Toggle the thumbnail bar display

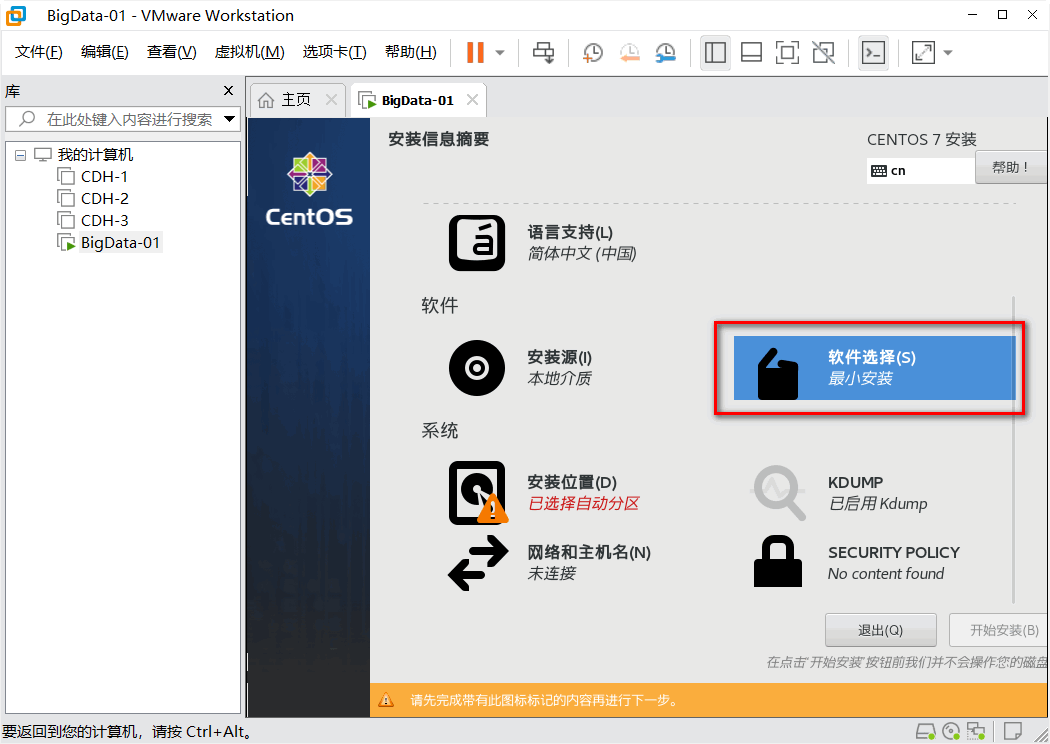(751, 52)
